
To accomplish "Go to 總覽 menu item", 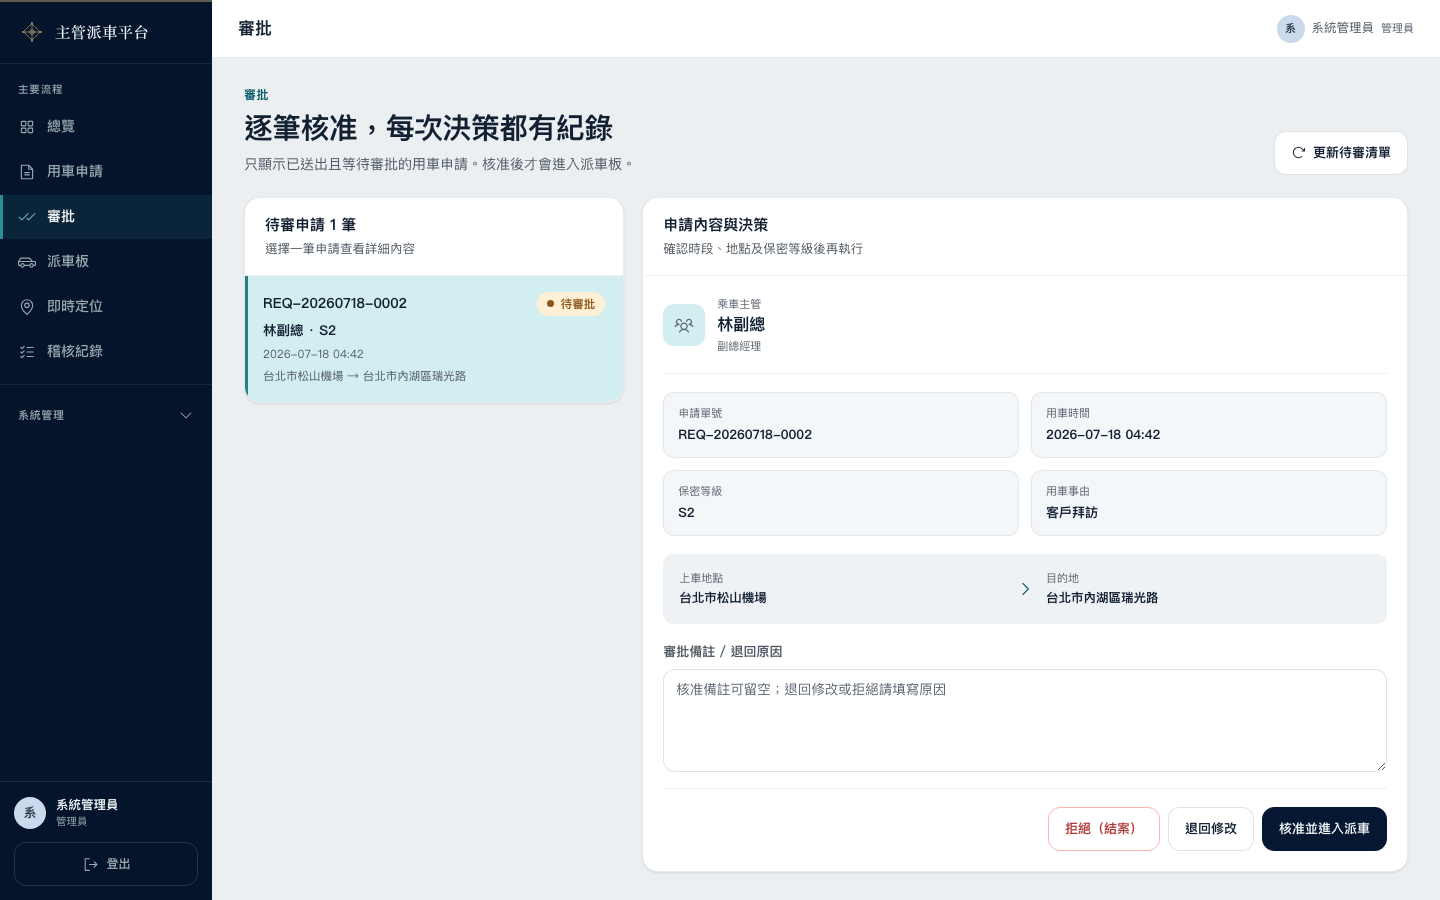I will pos(106,127).
